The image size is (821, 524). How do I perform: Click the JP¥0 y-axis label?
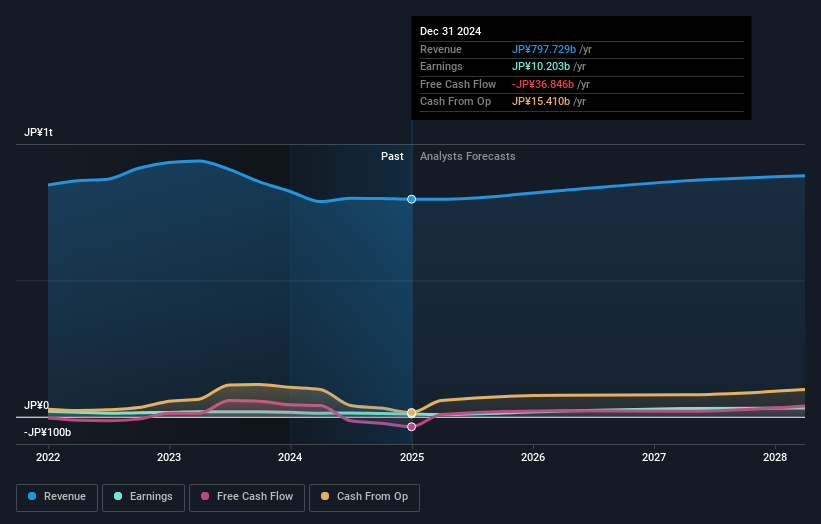tap(36, 405)
